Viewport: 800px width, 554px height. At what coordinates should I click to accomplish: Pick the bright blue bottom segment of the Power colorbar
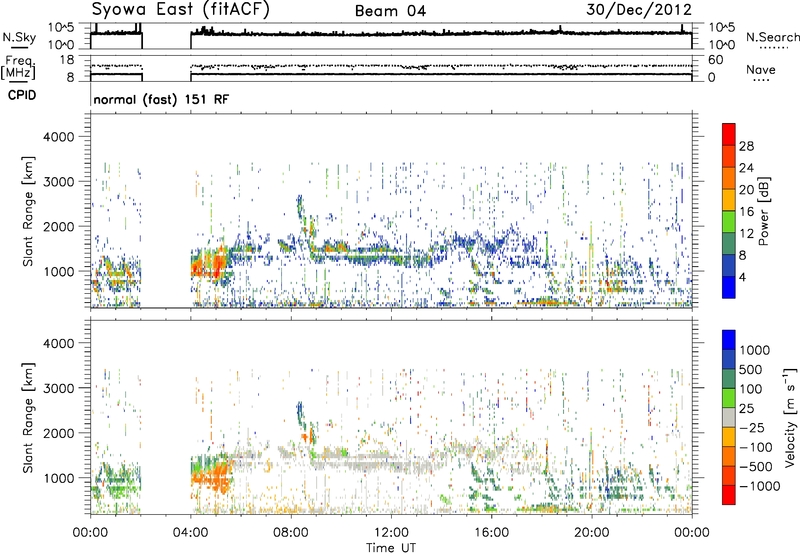729,287
